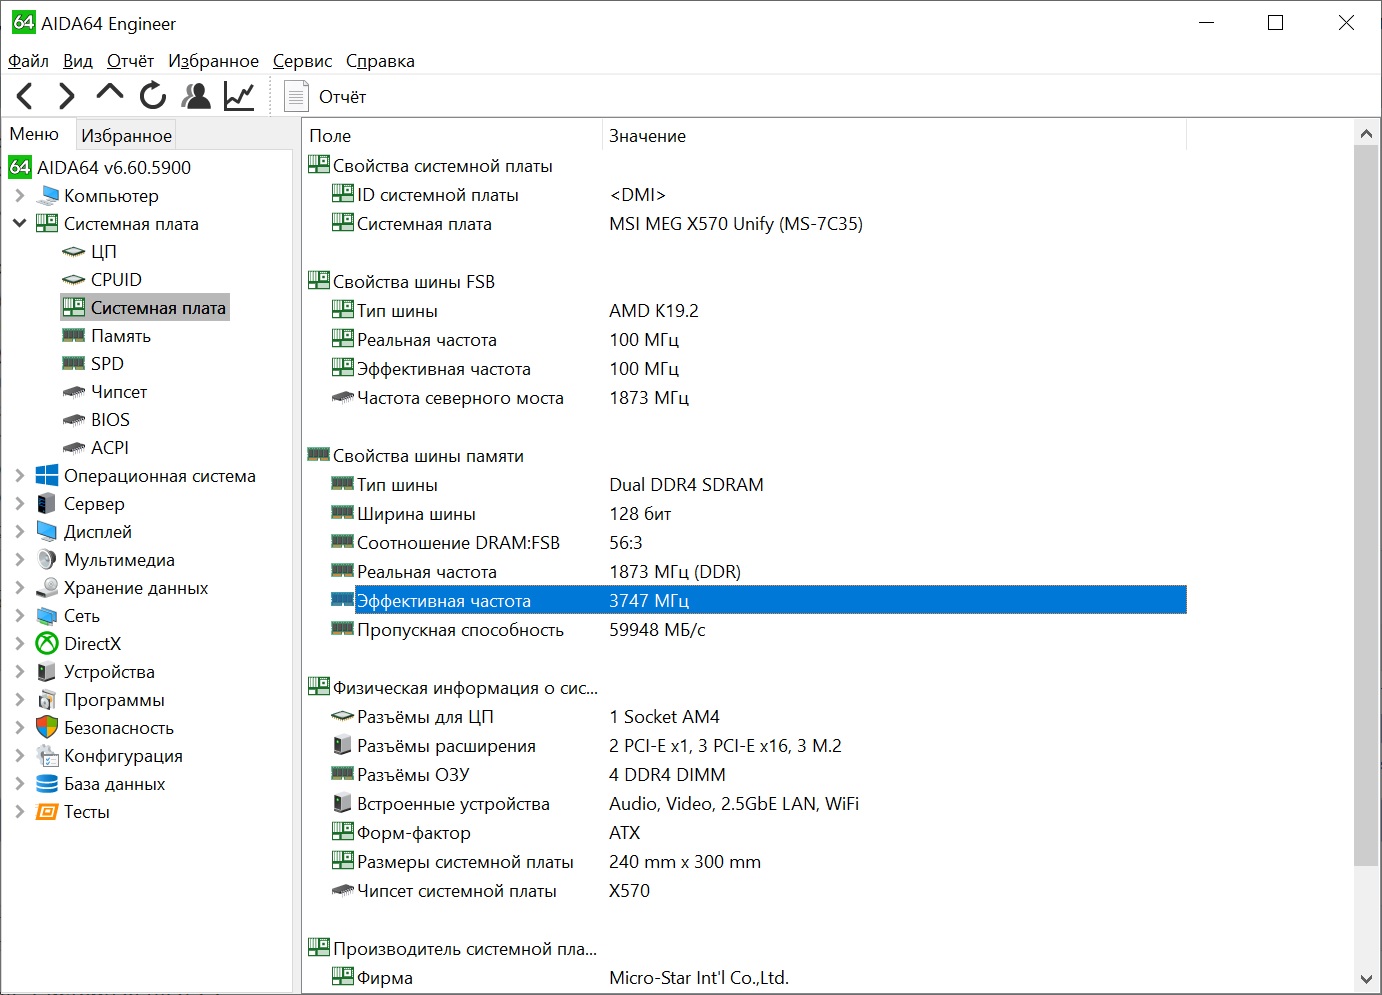Click the DirectX Xbox logo icon
This screenshot has height=995, width=1382.
pos(47,644)
